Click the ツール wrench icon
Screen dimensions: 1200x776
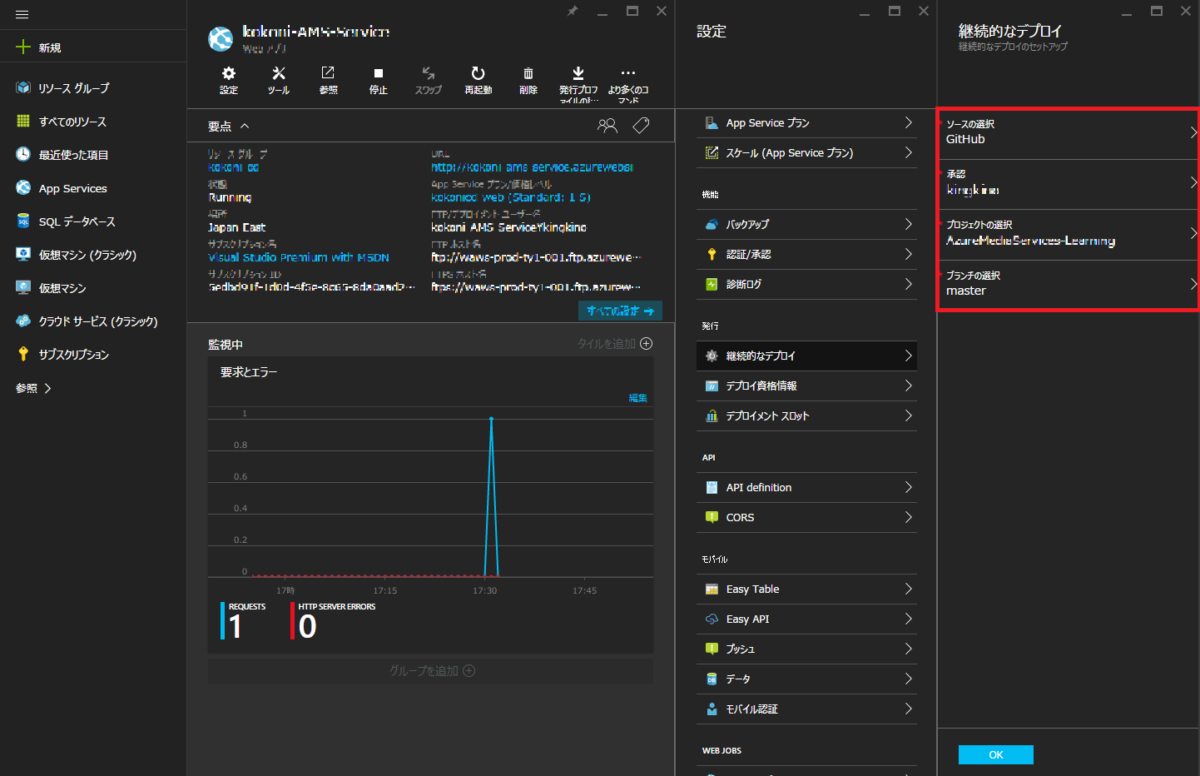279,75
